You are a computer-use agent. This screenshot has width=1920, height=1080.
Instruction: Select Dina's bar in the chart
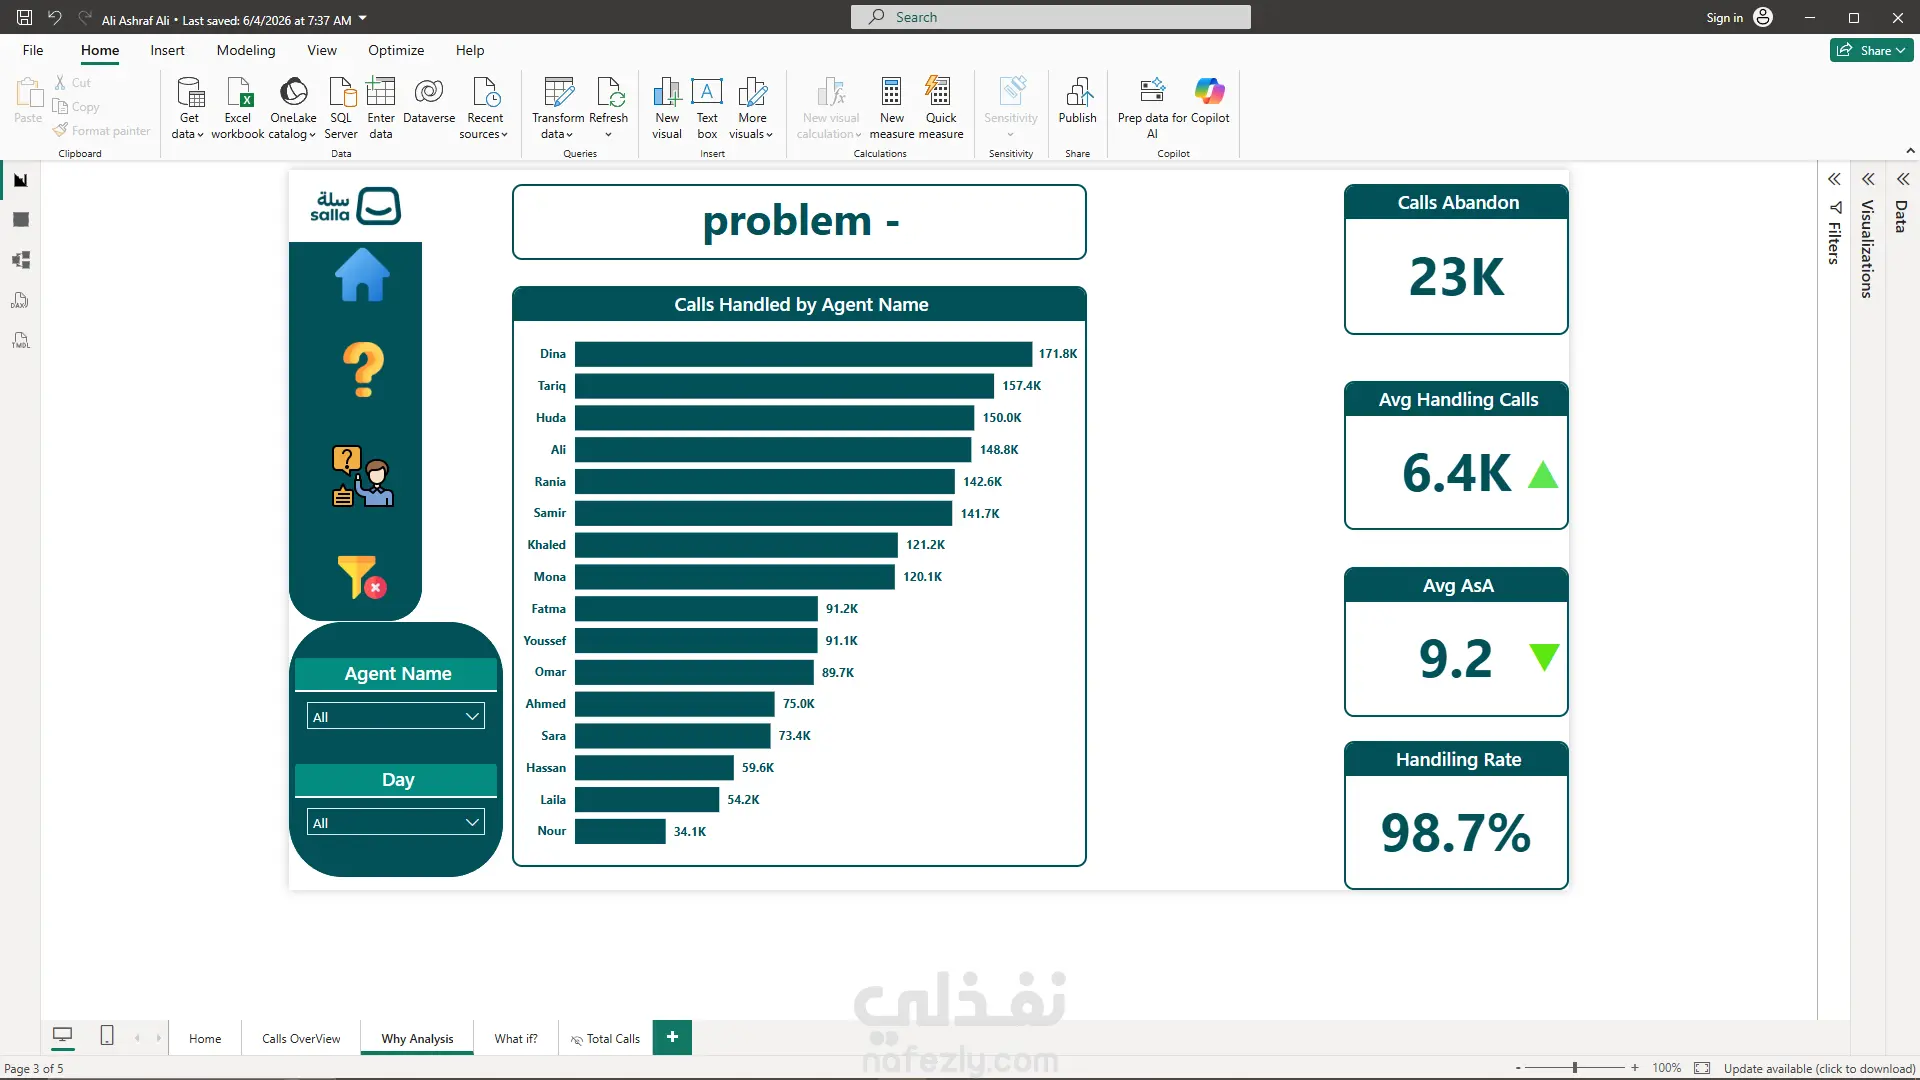coord(803,354)
